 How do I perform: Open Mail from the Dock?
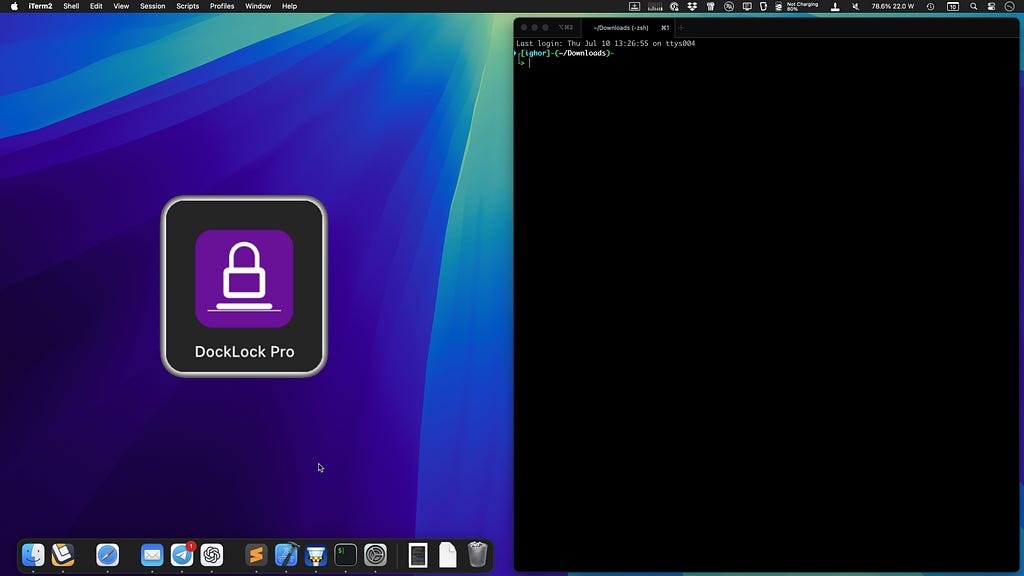point(152,555)
